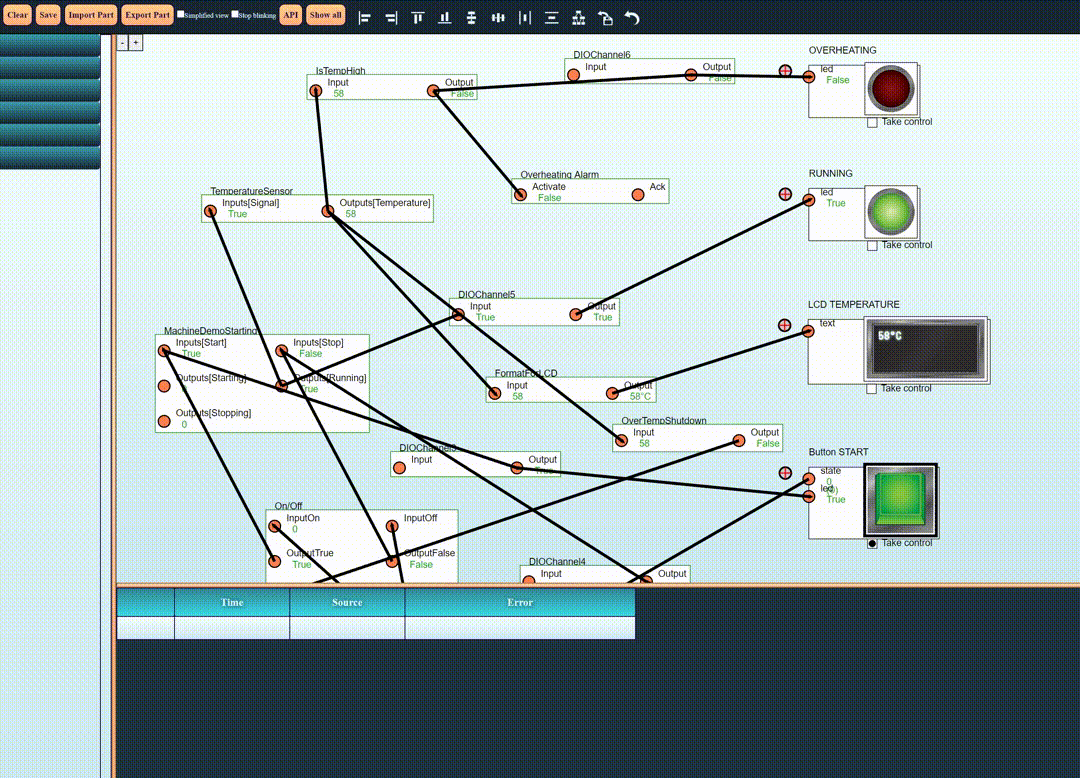The image size is (1080, 778).
Task: Enable the Simplified view checkbox
Action: pyautogui.click(x=181, y=15)
